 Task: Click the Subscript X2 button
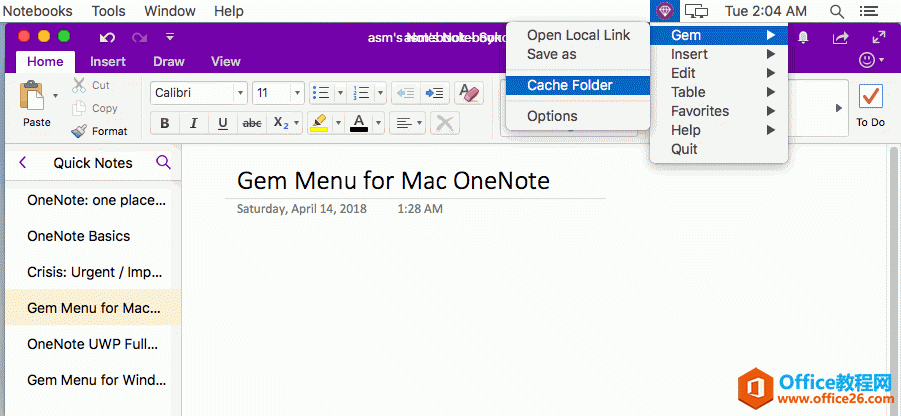[280, 123]
